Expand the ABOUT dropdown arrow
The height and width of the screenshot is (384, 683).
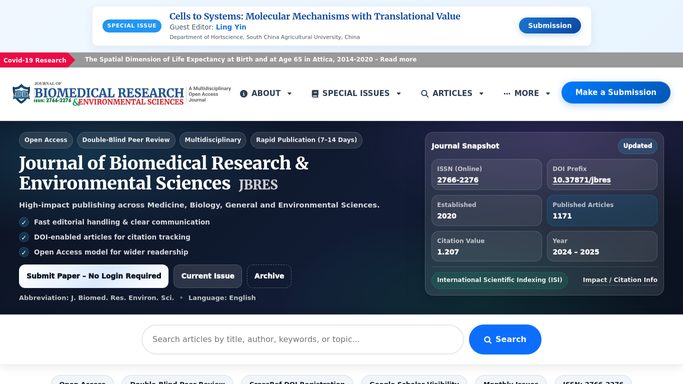(x=290, y=94)
